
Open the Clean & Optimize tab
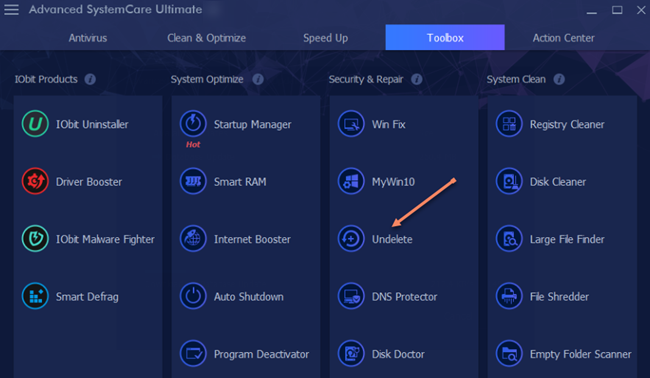click(206, 38)
